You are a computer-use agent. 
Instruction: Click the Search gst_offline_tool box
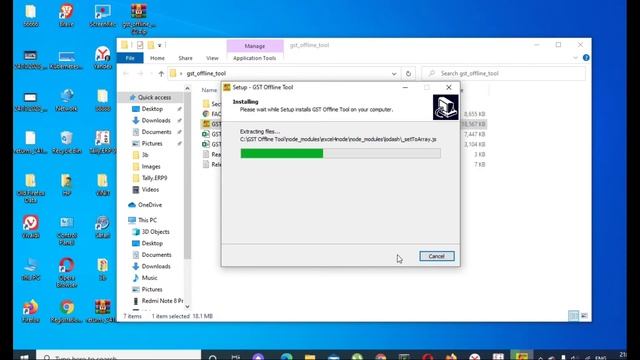pyautogui.click(x=504, y=73)
